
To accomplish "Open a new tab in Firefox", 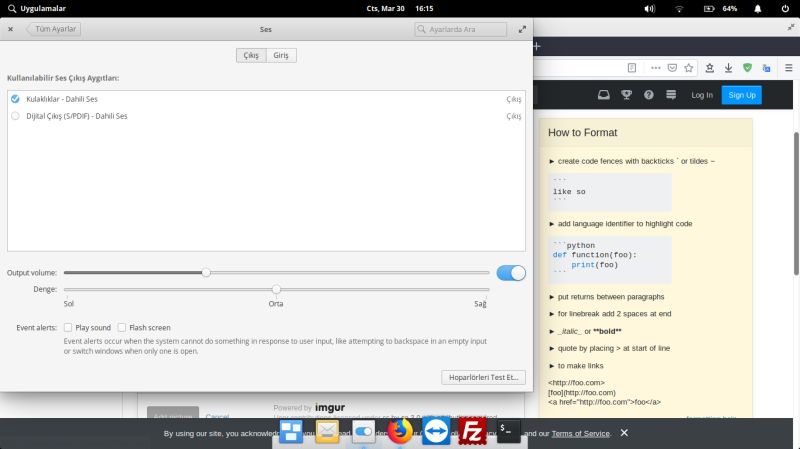I will coord(537,46).
